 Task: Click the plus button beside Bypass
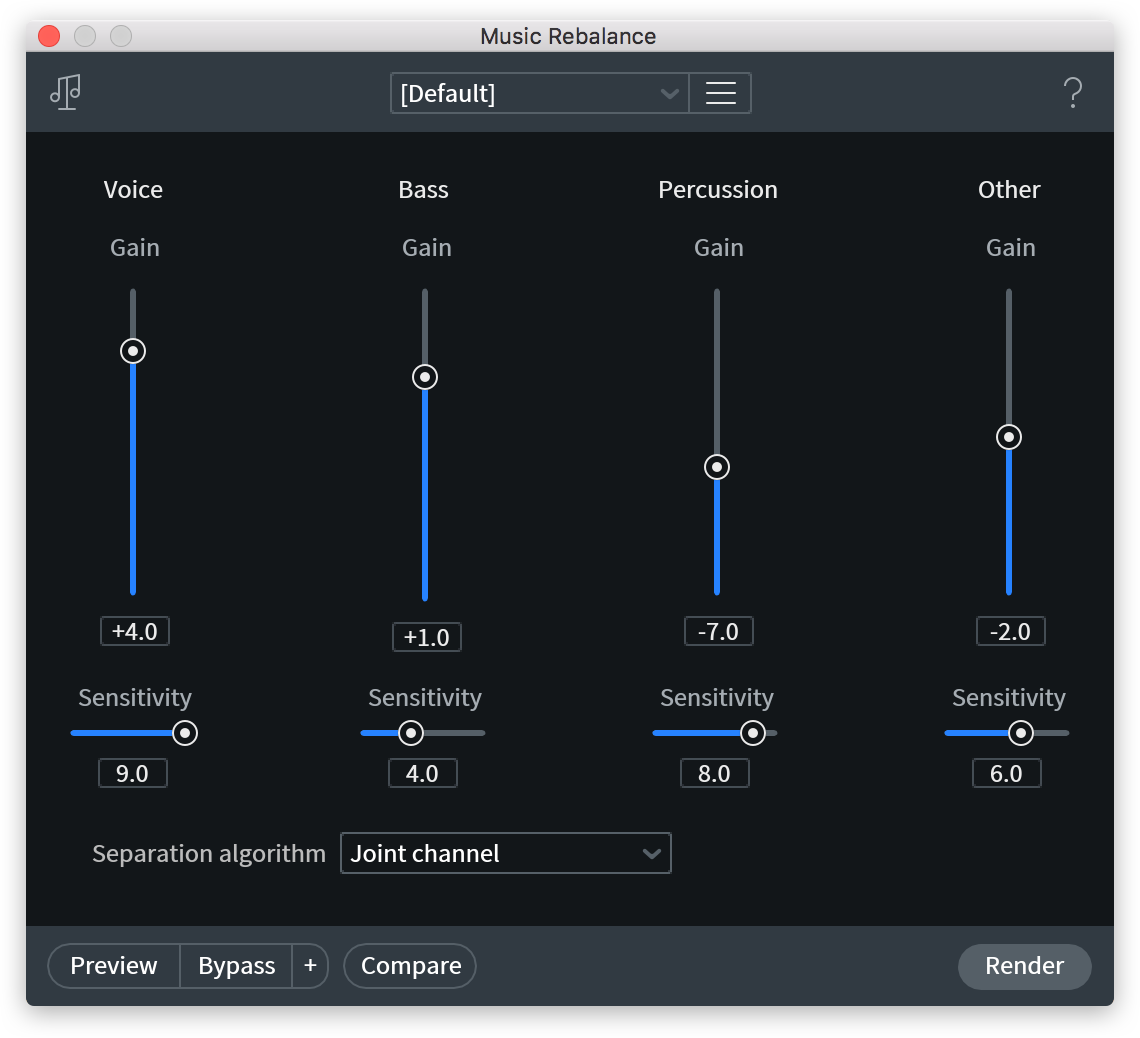[x=310, y=966]
